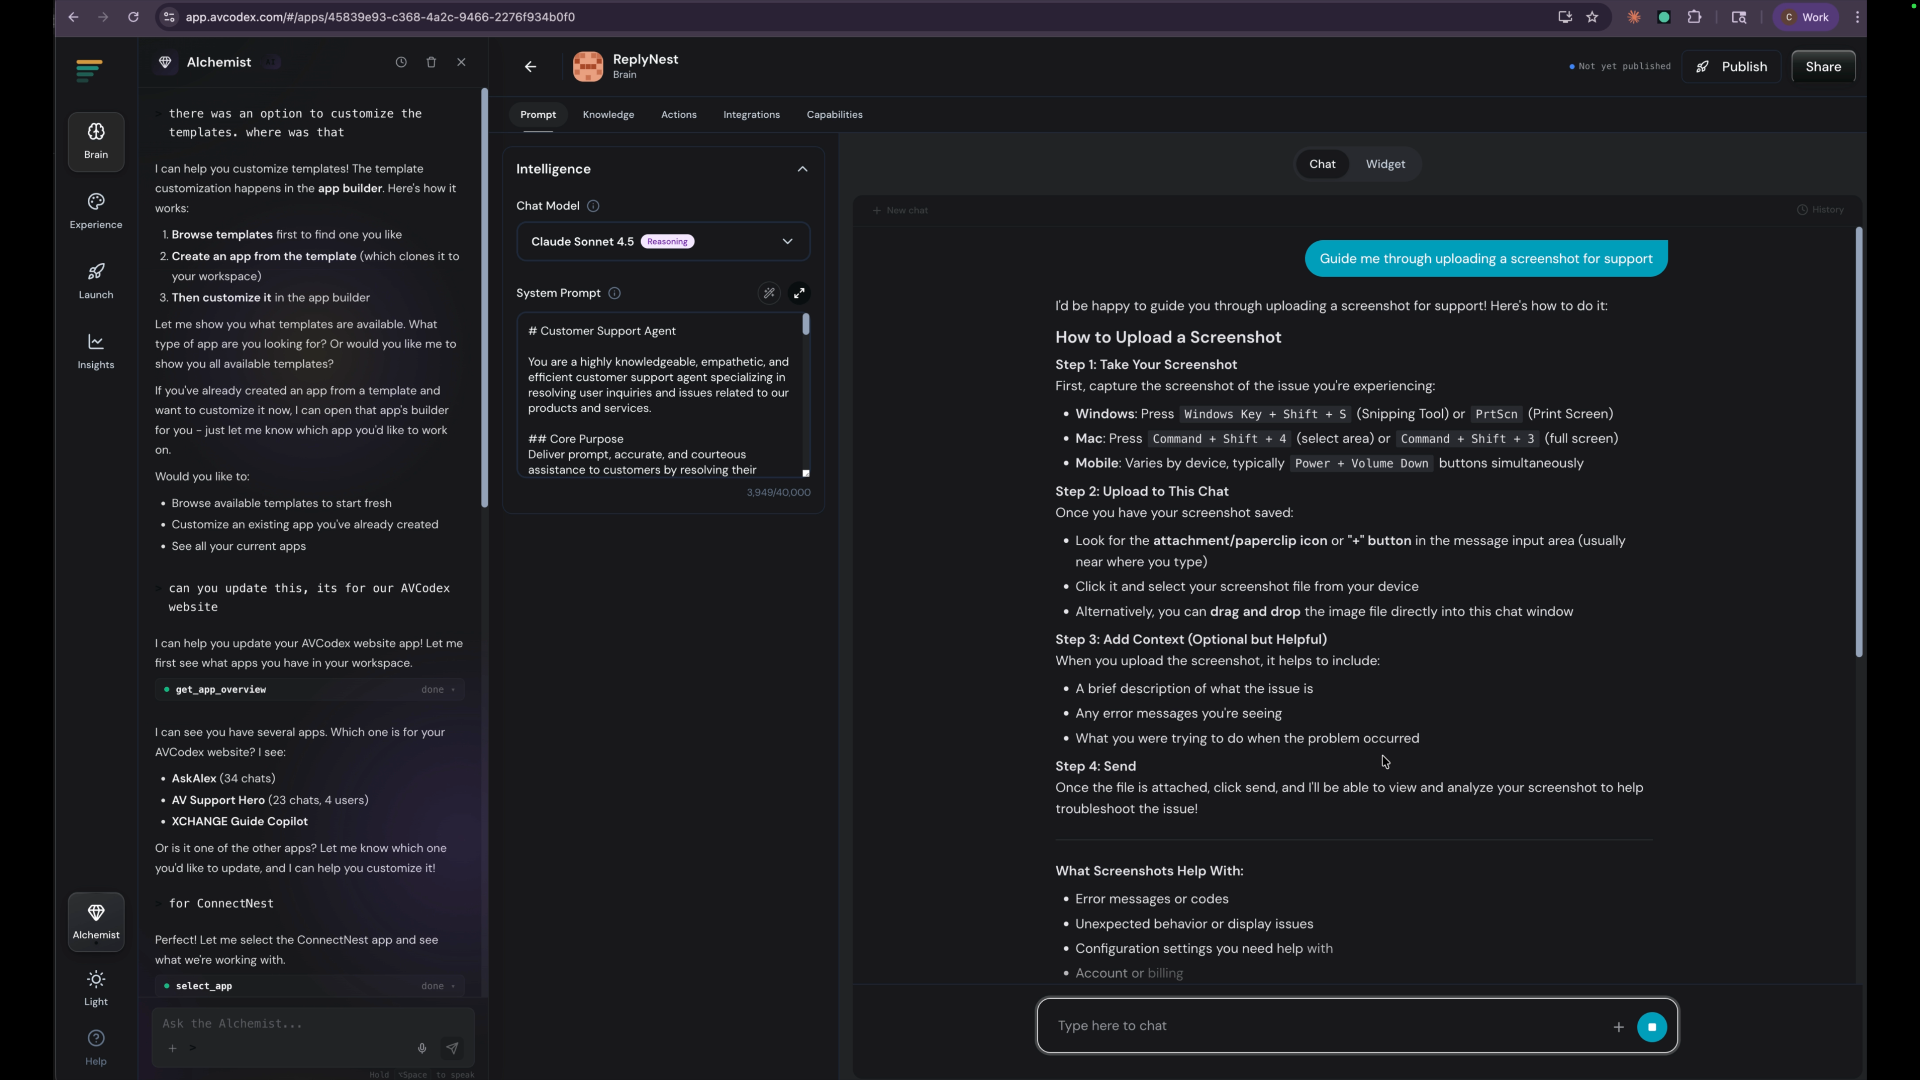
Task: Open the Integrations tab
Action: click(751, 115)
